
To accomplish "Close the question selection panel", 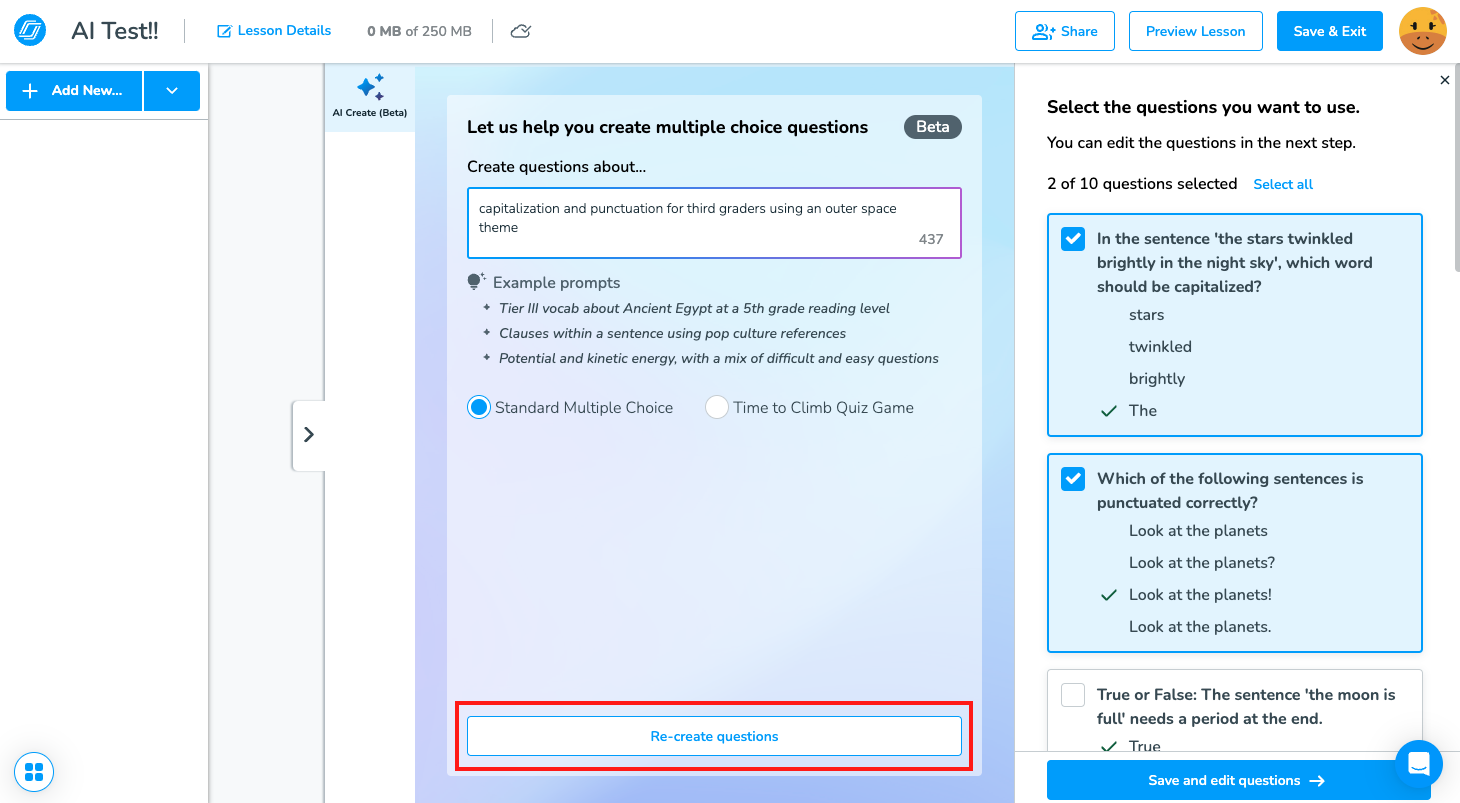I will tap(1444, 80).
